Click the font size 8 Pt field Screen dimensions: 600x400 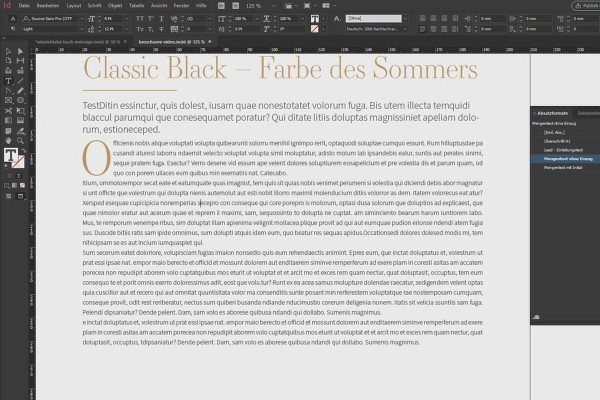(112, 18)
